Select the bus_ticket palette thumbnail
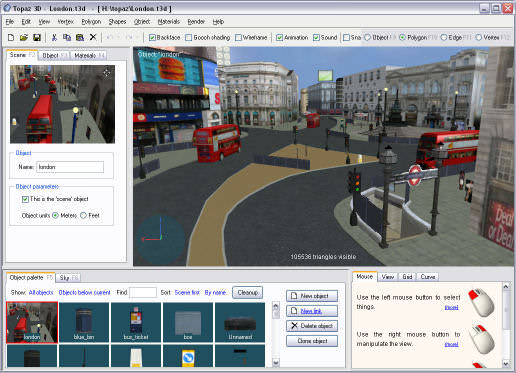 pyautogui.click(x=136, y=322)
